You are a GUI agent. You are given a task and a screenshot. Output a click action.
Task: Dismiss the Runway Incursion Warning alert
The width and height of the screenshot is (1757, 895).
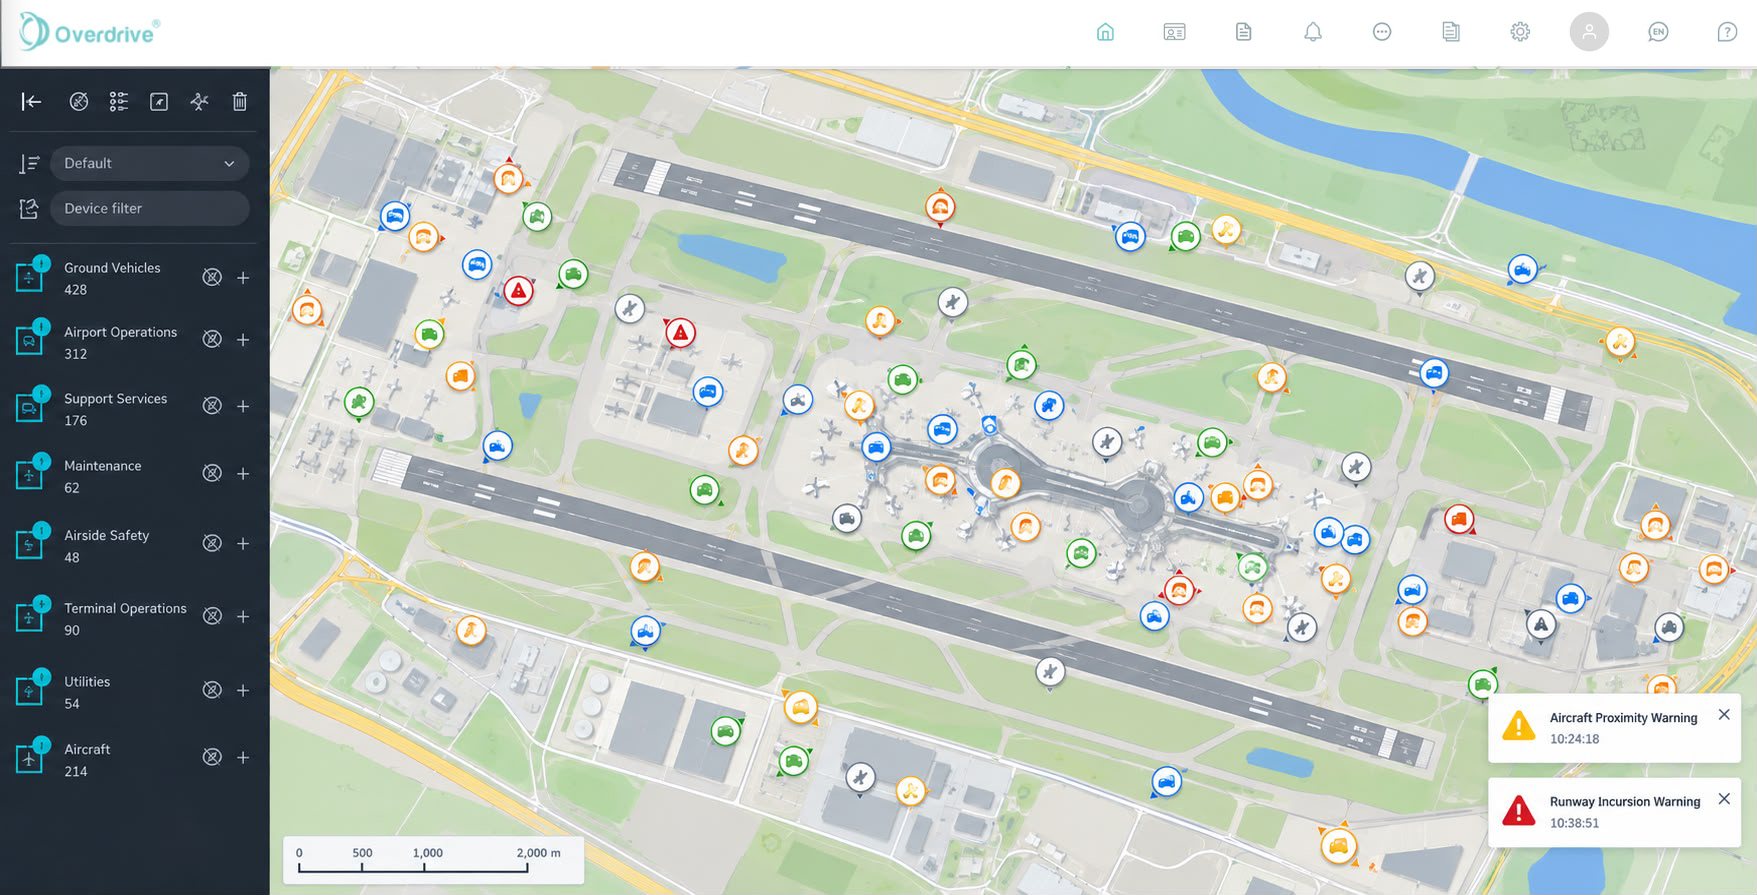[1724, 798]
